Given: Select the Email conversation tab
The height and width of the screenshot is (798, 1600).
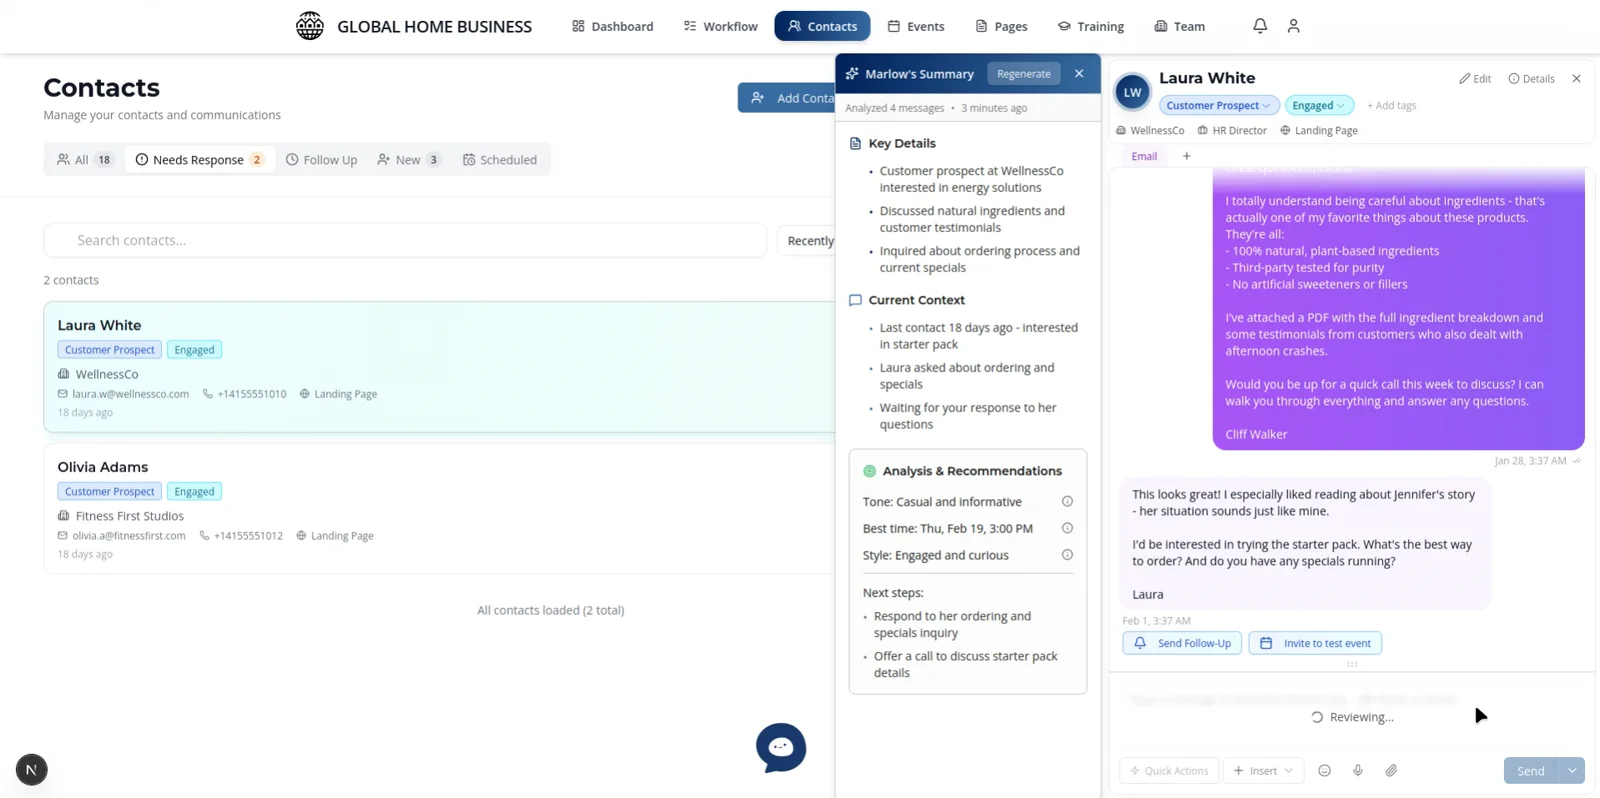Looking at the screenshot, I should [1144, 156].
